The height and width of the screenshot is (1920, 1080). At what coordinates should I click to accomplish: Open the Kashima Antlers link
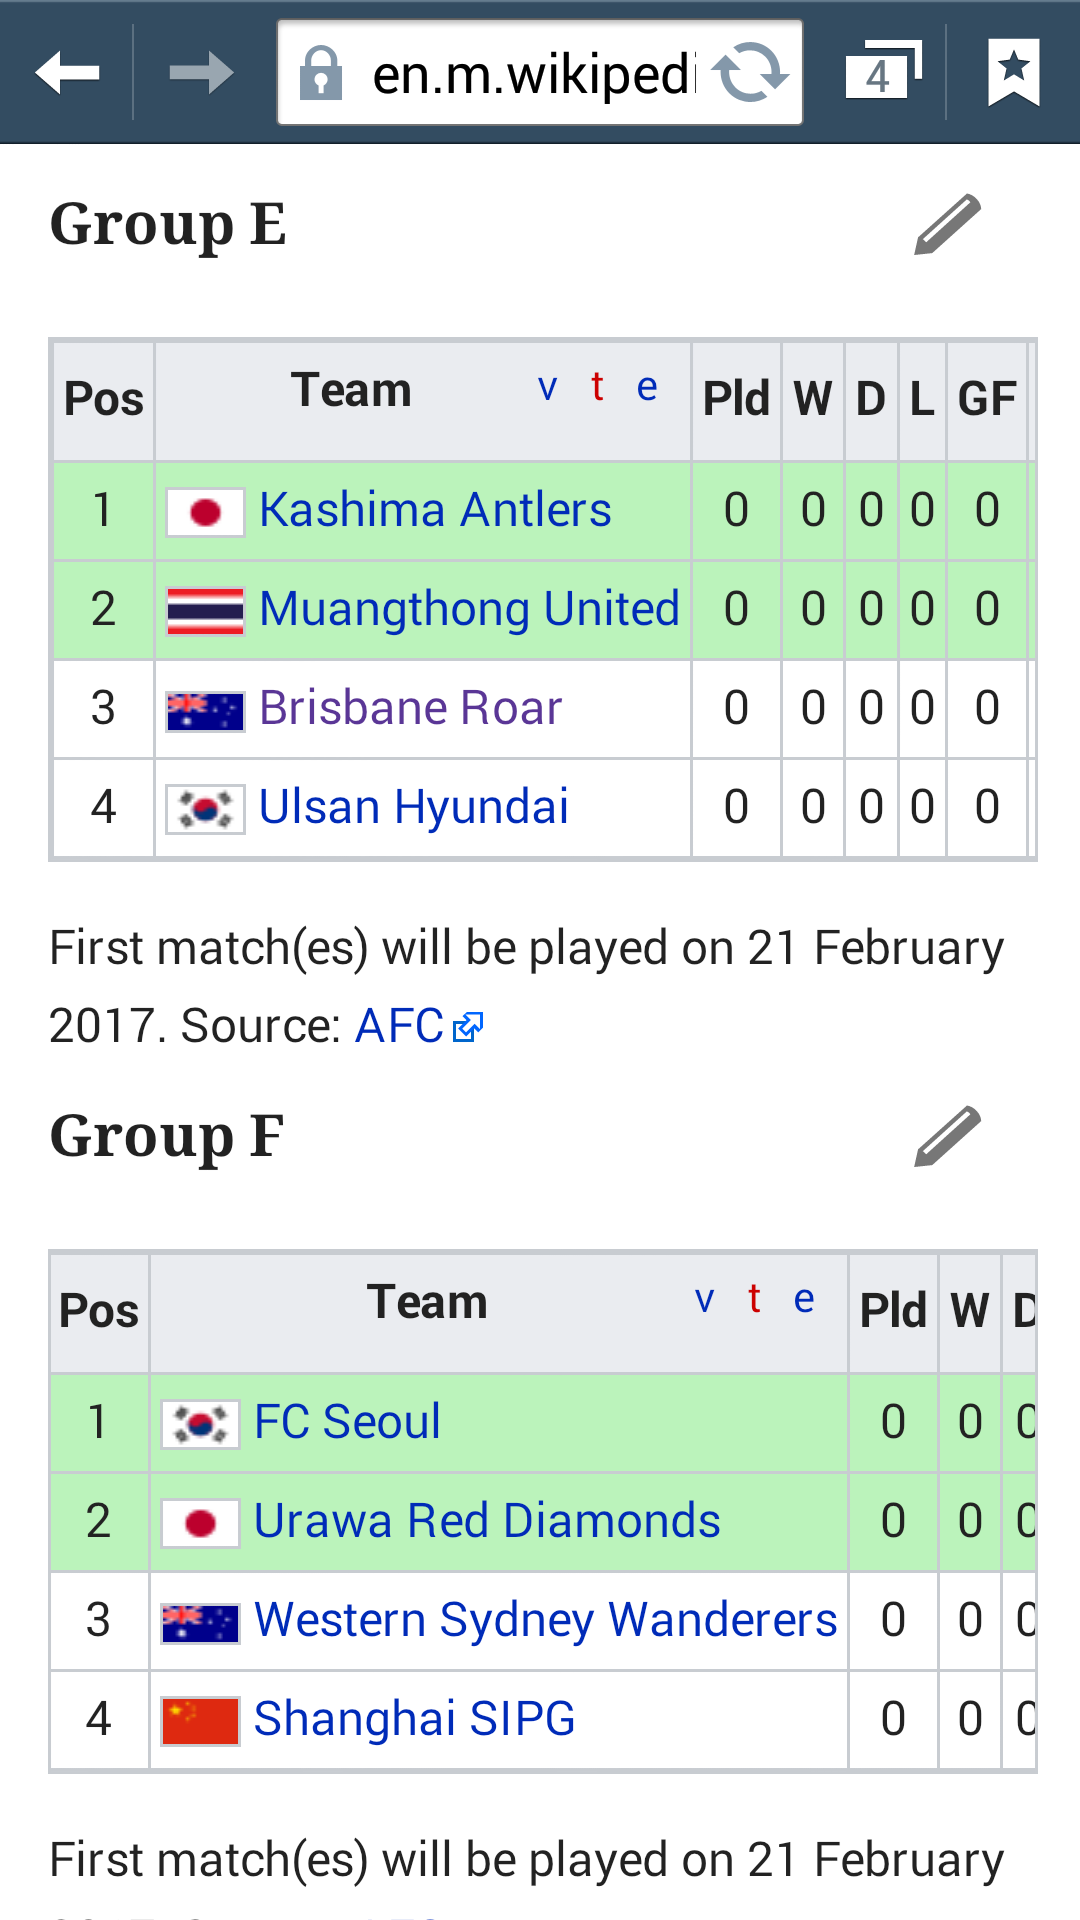[x=435, y=510]
